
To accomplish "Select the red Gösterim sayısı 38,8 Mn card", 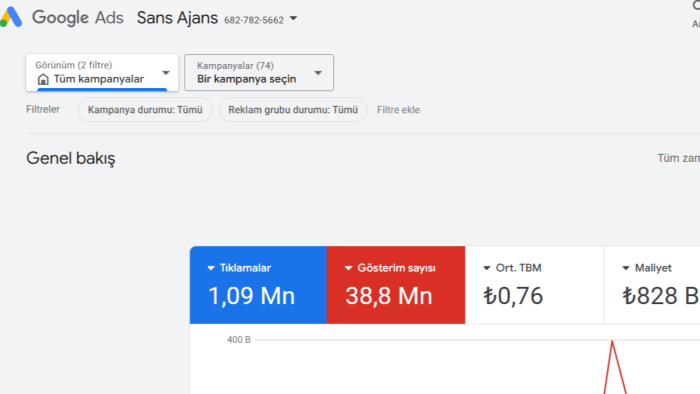I will click(x=396, y=285).
